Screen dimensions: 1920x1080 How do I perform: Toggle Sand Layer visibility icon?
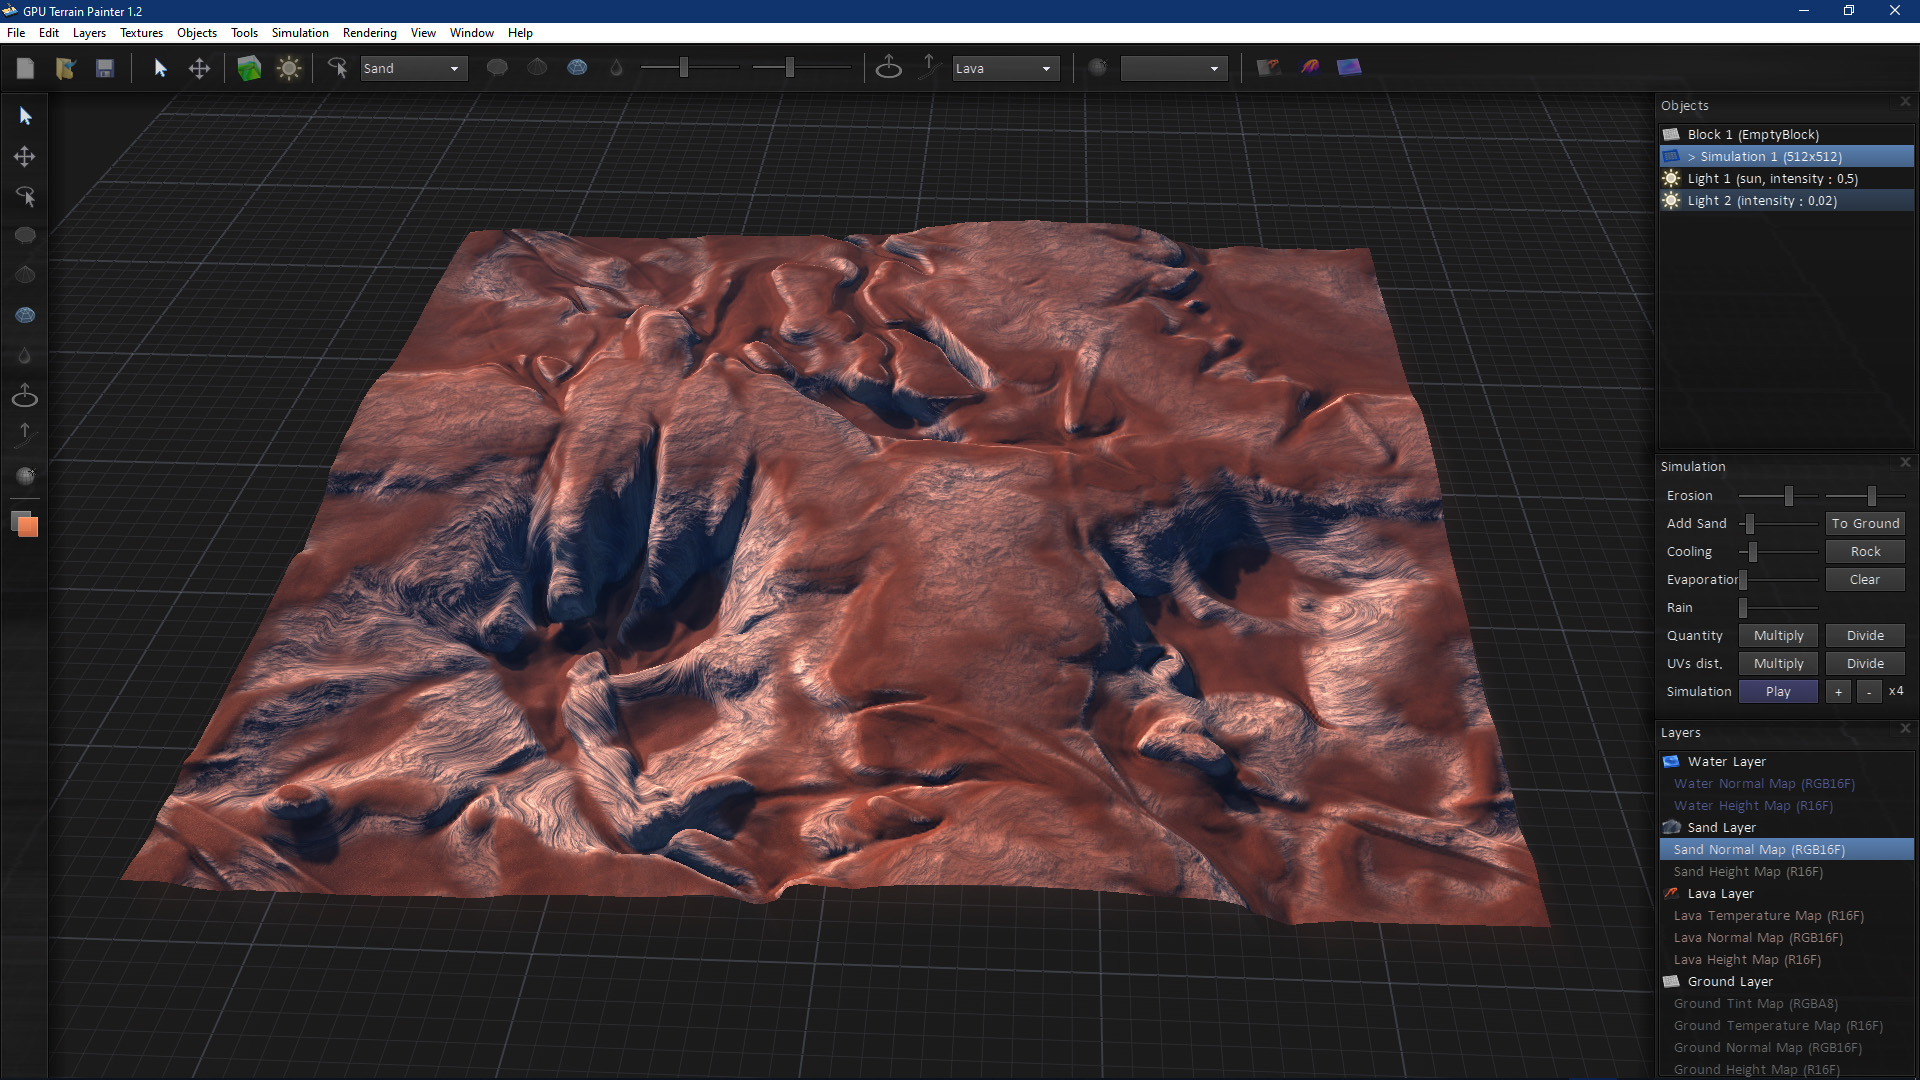pyautogui.click(x=1671, y=827)
